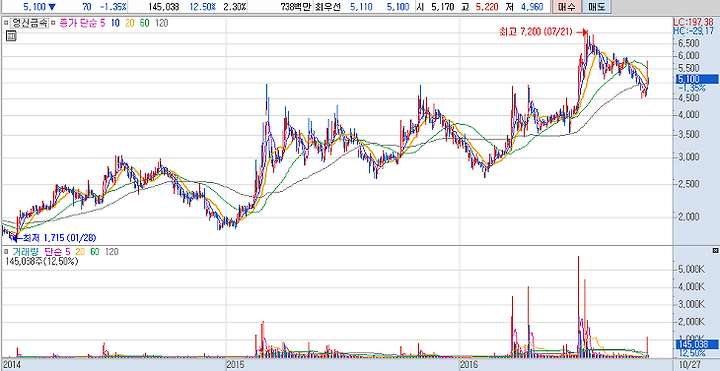720x371 pixels.
Task: Select the green 60-day price average label
Action: [x=144, y=23]
